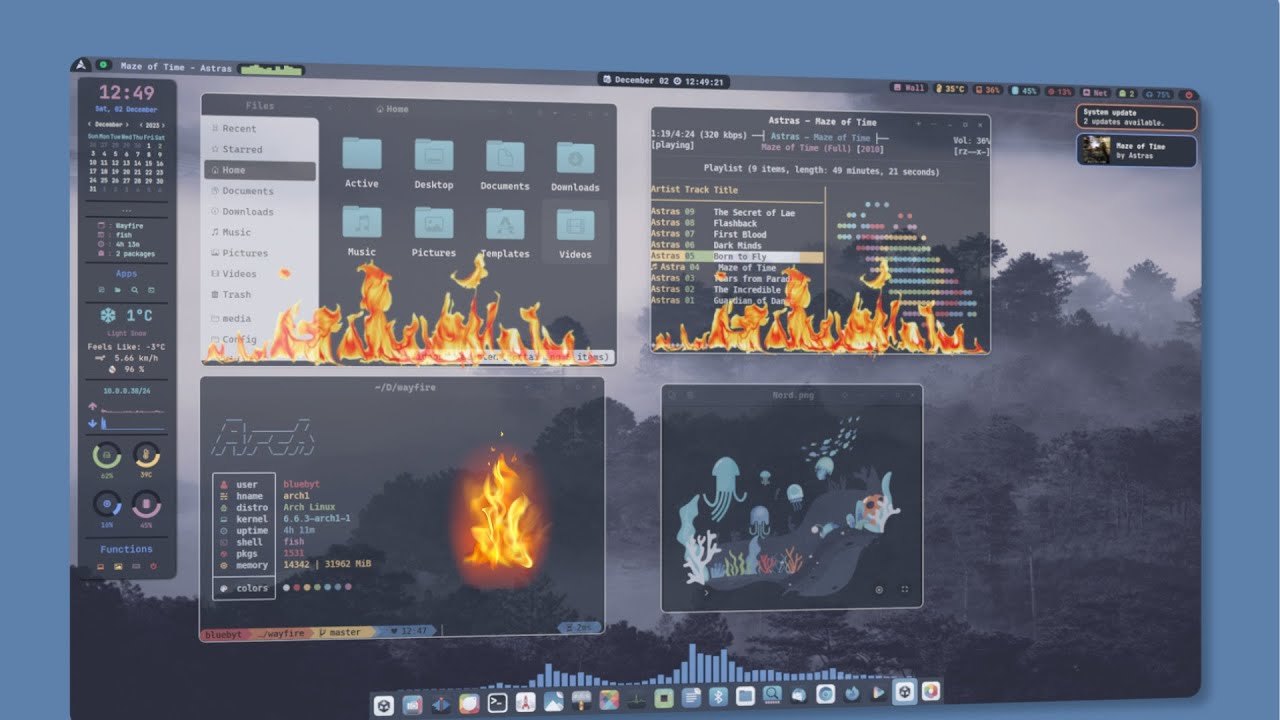
Task: Click the Home path bar in Files window
Action: tap(392, 109)
